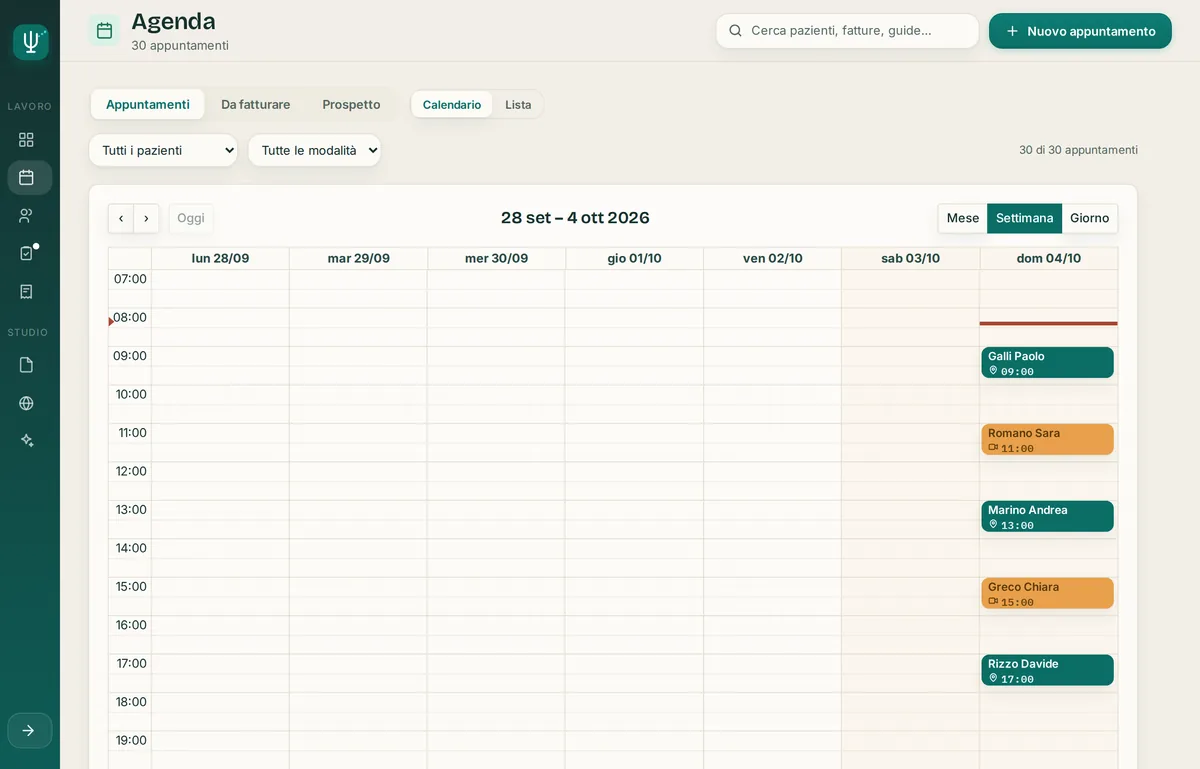Expand the sidebar with the arrow button

coord(29,731)
